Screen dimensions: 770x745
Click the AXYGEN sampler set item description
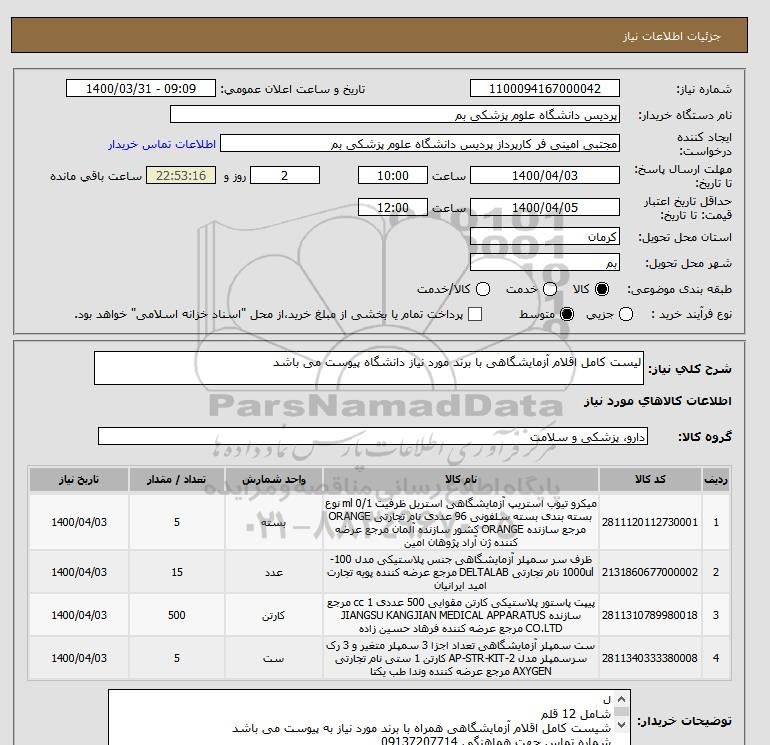461,658
